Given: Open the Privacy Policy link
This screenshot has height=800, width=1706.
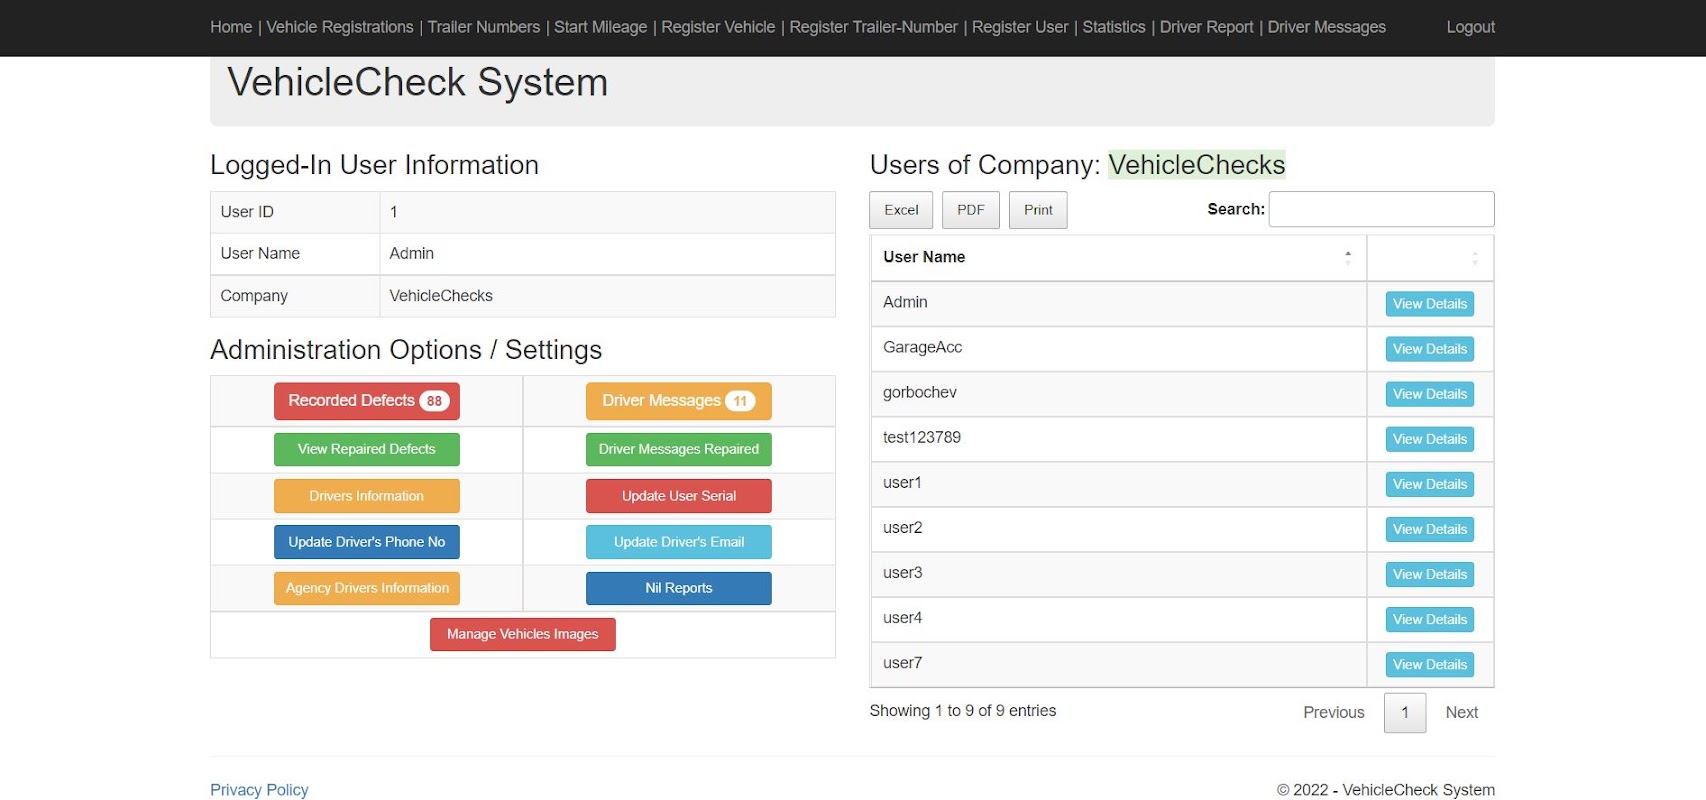Looking at the screenshot, I should click(259, 790).
